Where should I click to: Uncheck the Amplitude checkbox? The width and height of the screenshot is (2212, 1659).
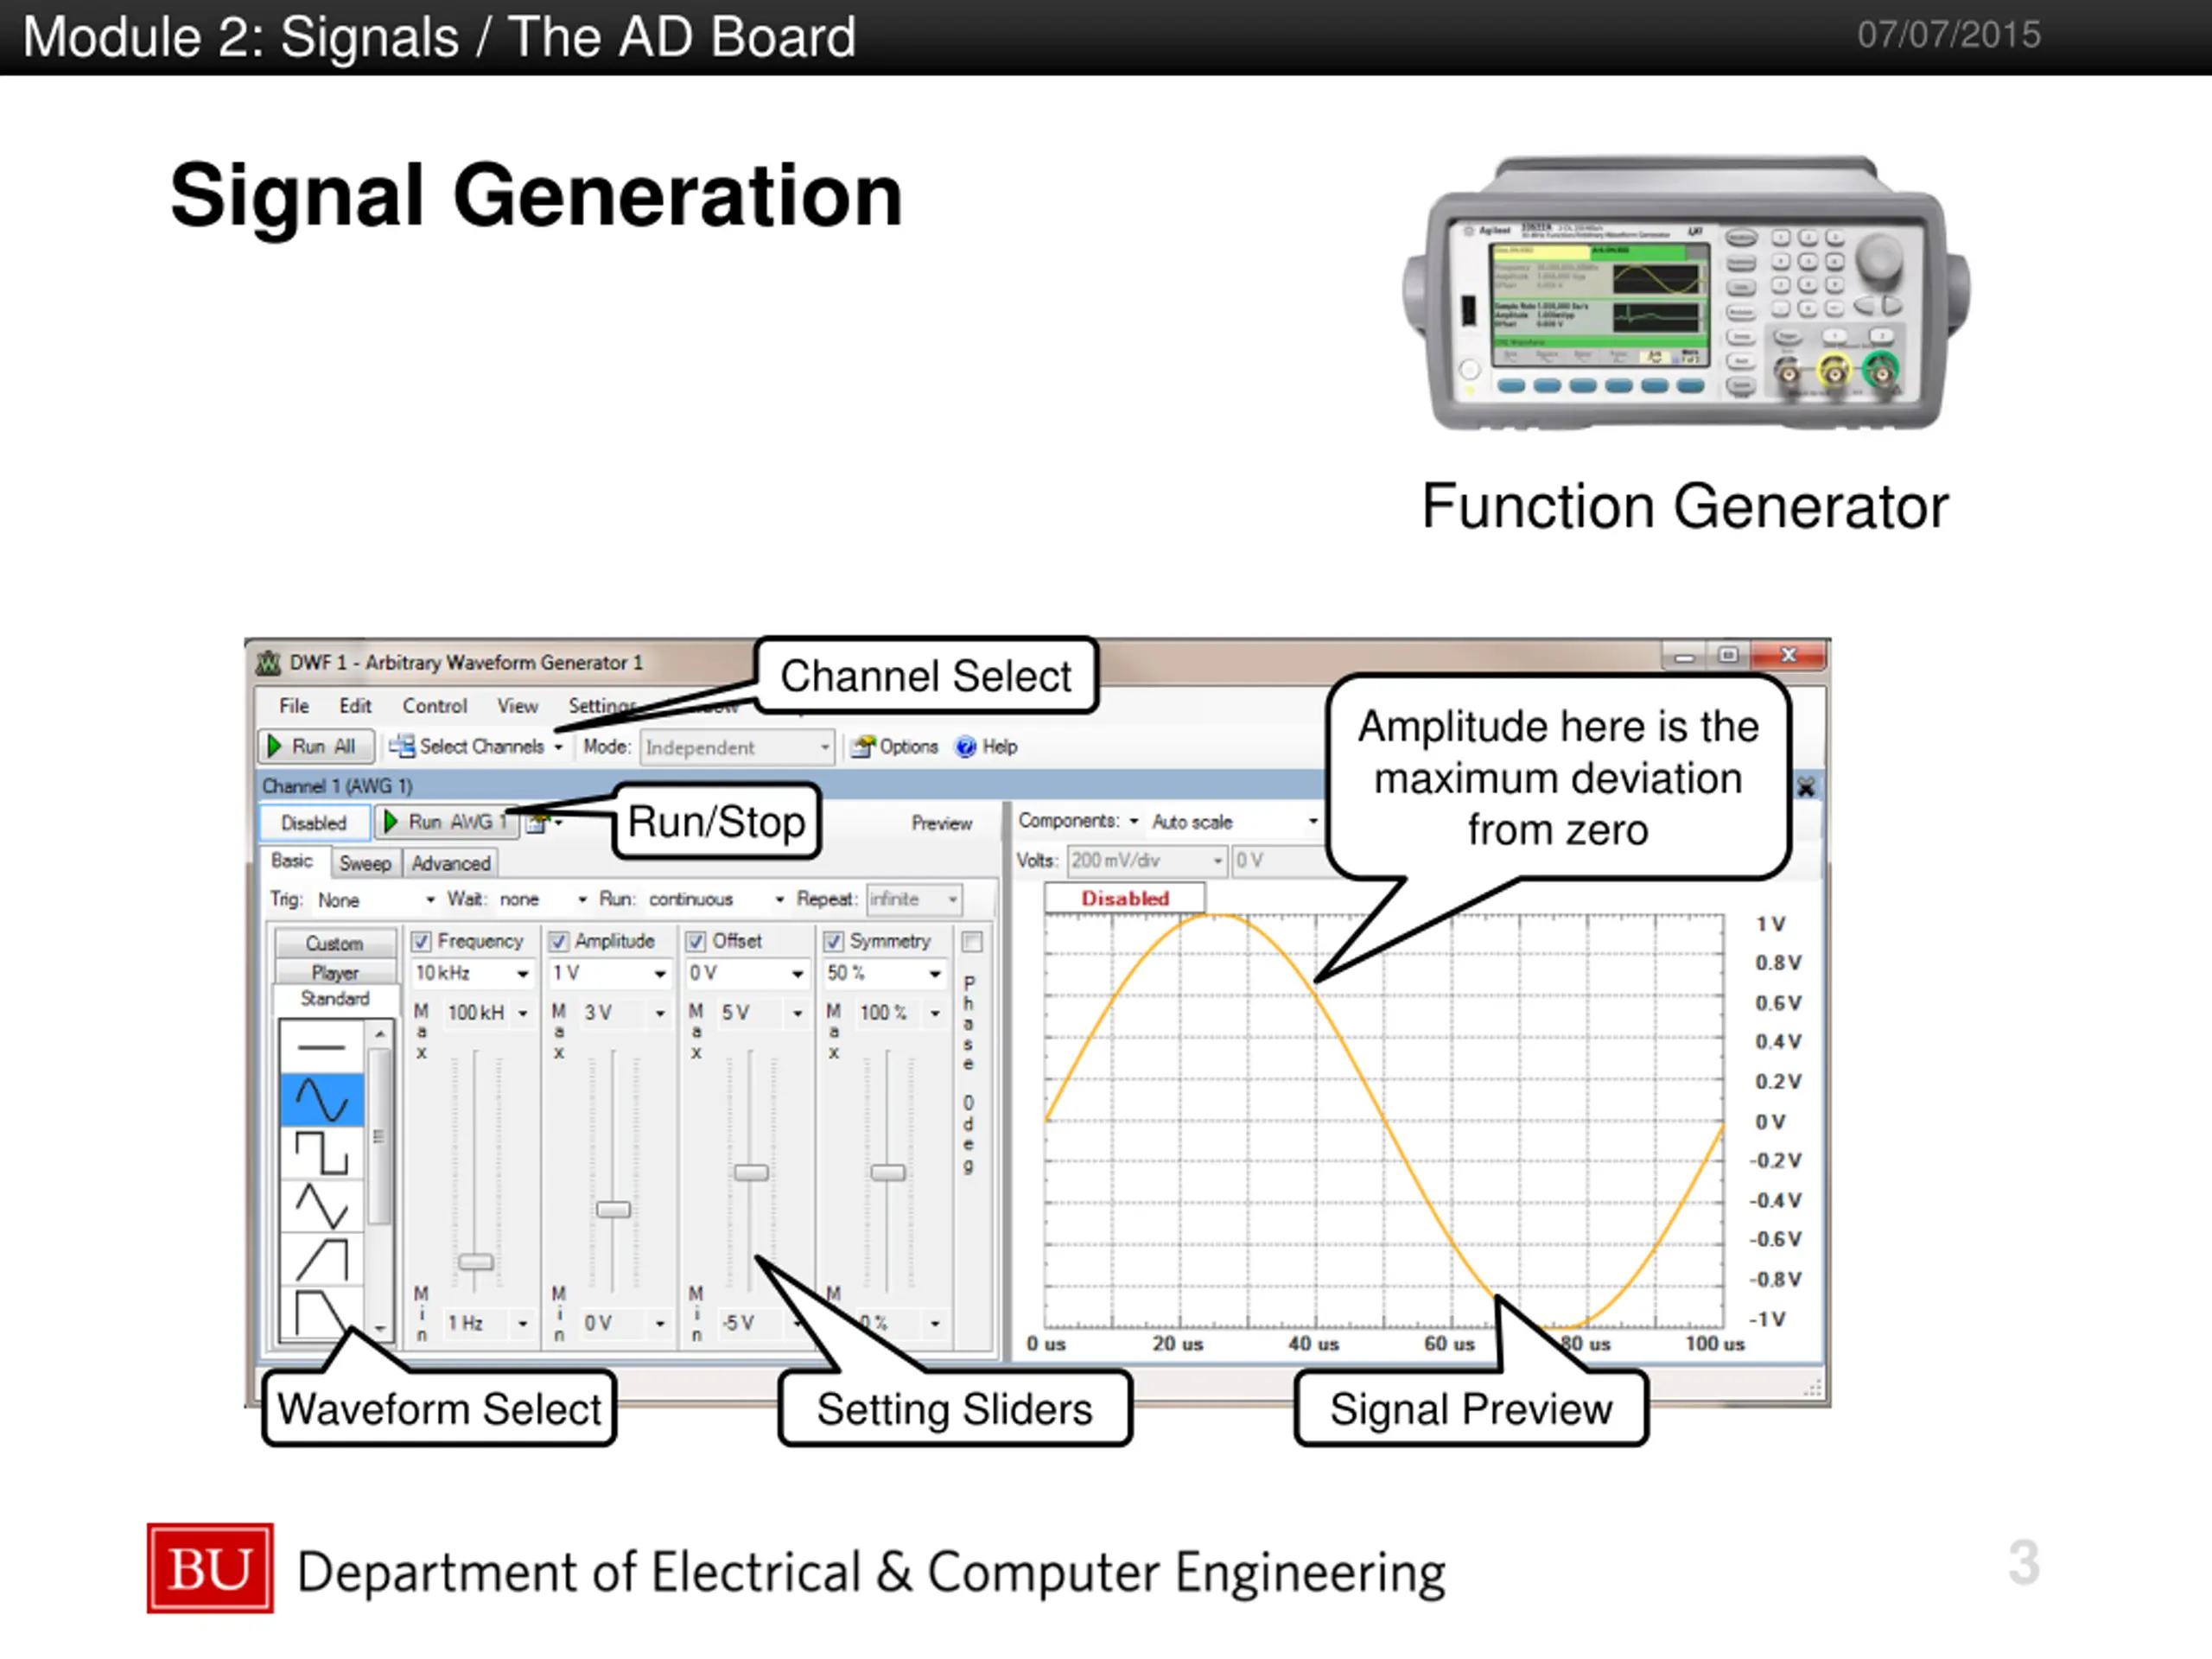559,941
